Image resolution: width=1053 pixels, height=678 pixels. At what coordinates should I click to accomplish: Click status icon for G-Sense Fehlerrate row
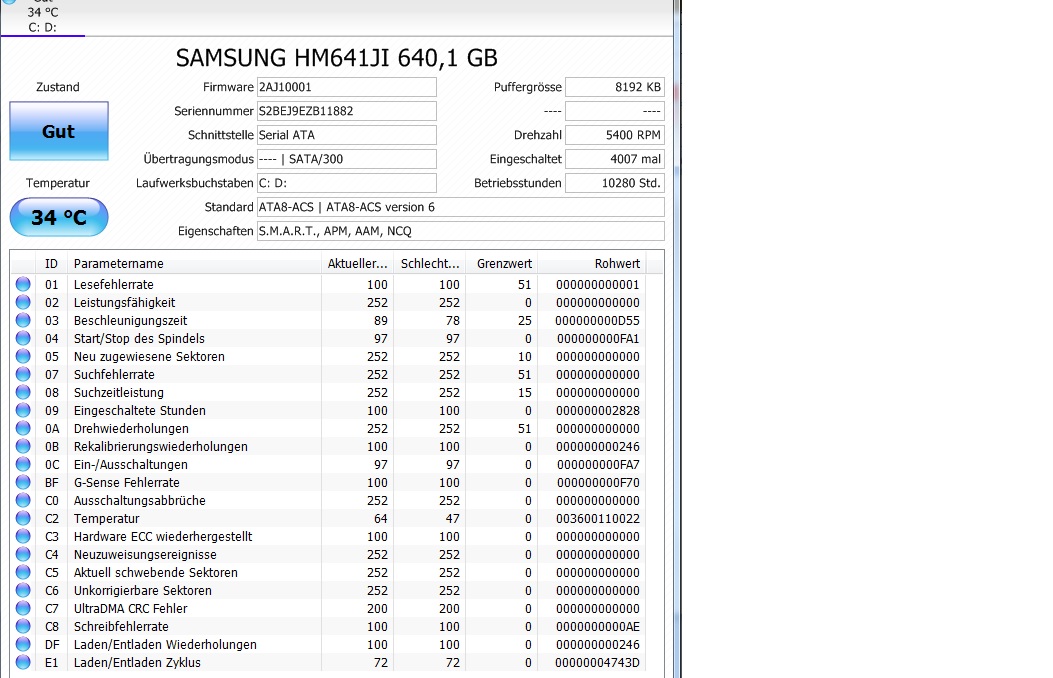coord(24,482)
